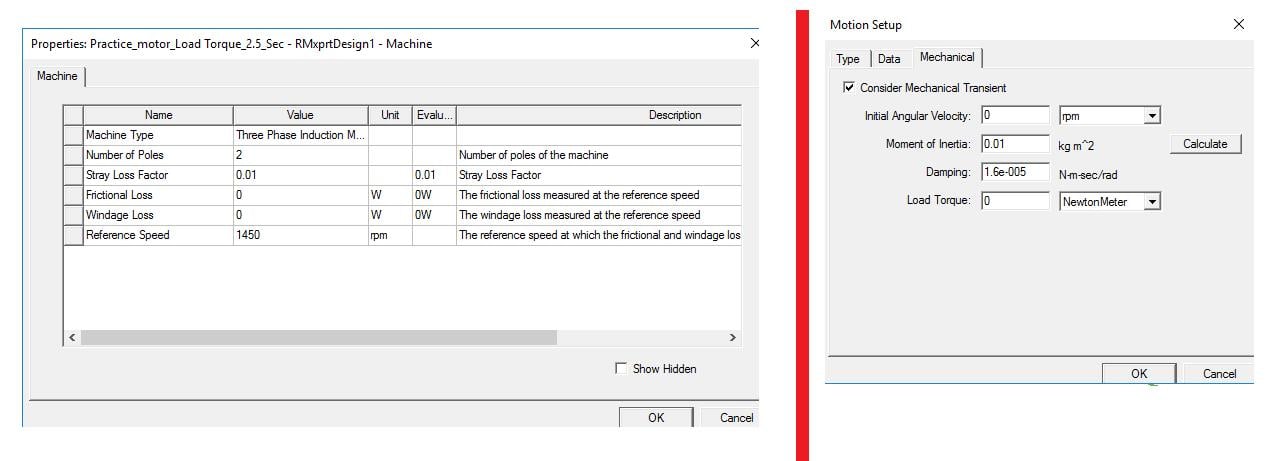The height and width of the screenshot is (461, 1283).
Task: Click the Stray Loss Factor description text
Action: click(x=500, y=175)
